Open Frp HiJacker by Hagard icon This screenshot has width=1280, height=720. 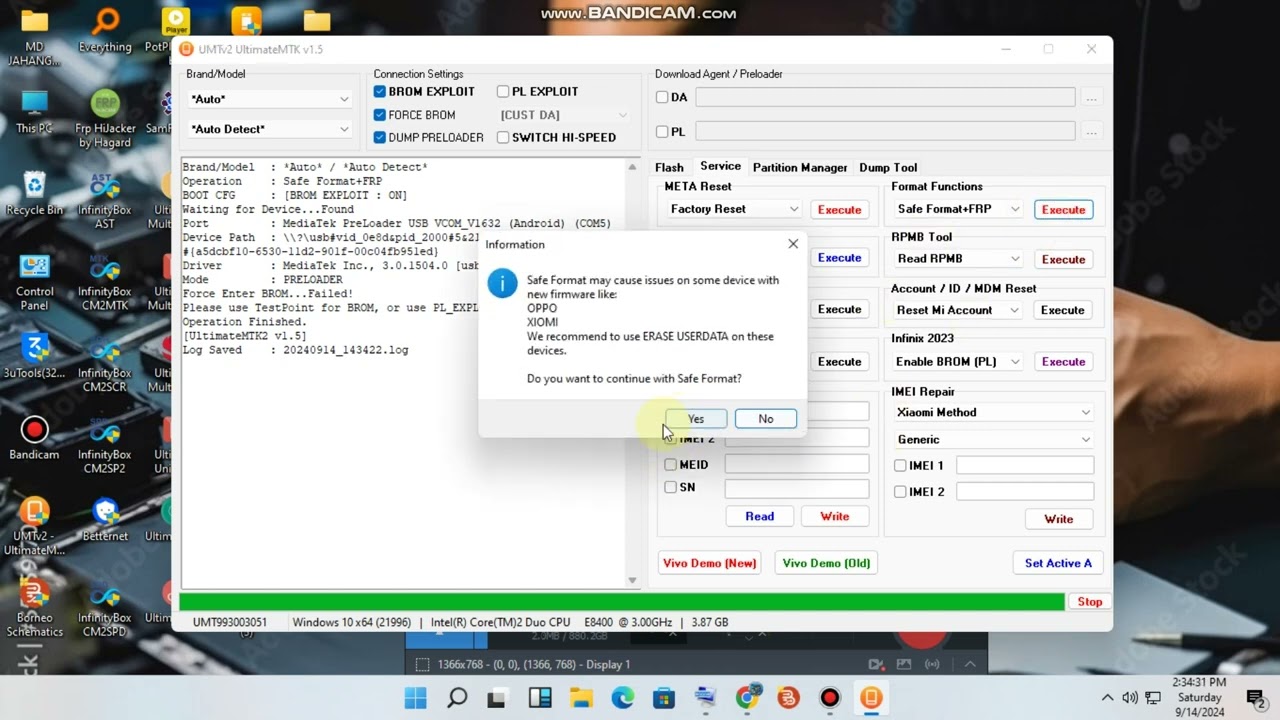pos(105,120)
